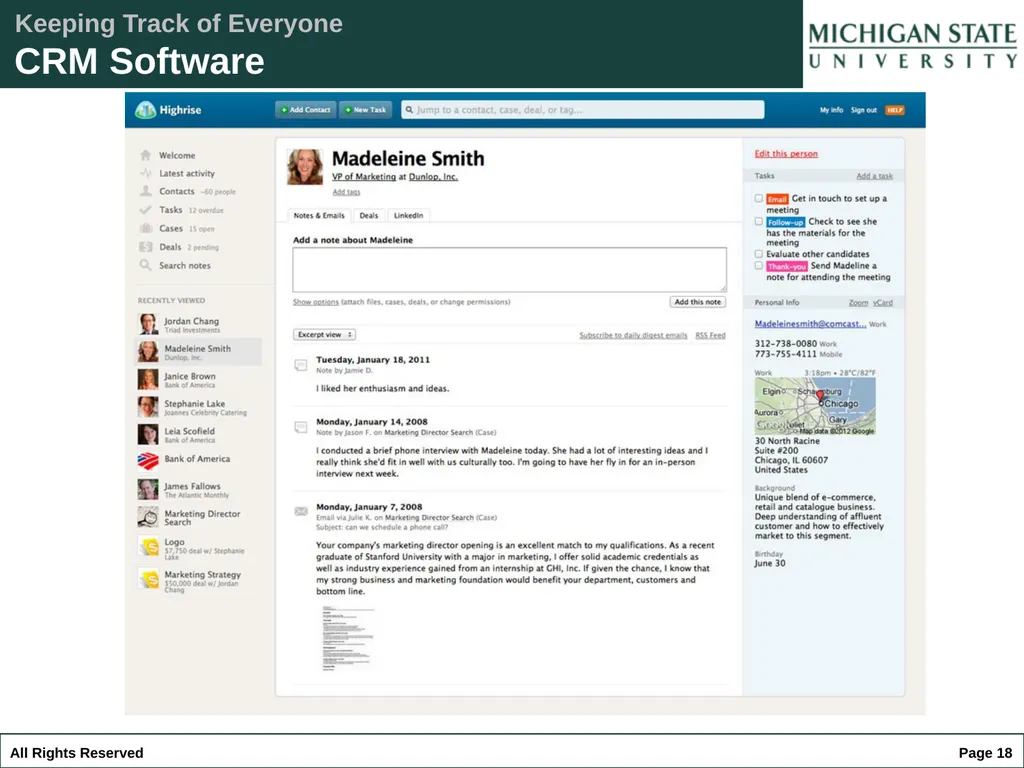Image resolution: width=1024 pixels, height=768 pixels.
Task: Check the Evaluate other candidates checkbox
Action: tap(758, 254)
